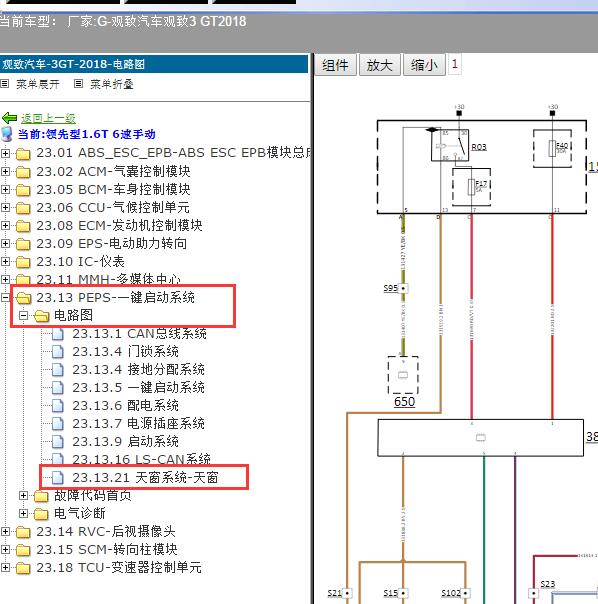Image resolution: width=598 pixels, height=604 pixels.
Task: Click the 23.06 CCU folder icon
Action: tap(23, 208)
